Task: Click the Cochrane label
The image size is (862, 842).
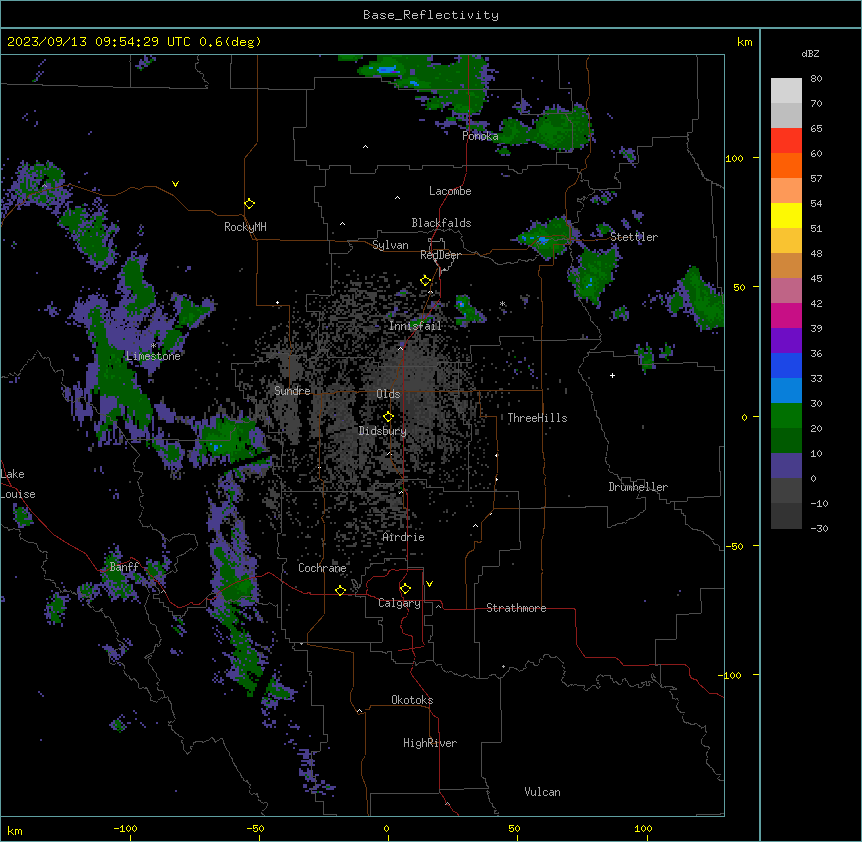Action: pyautogui.click(x=322, y=568)
